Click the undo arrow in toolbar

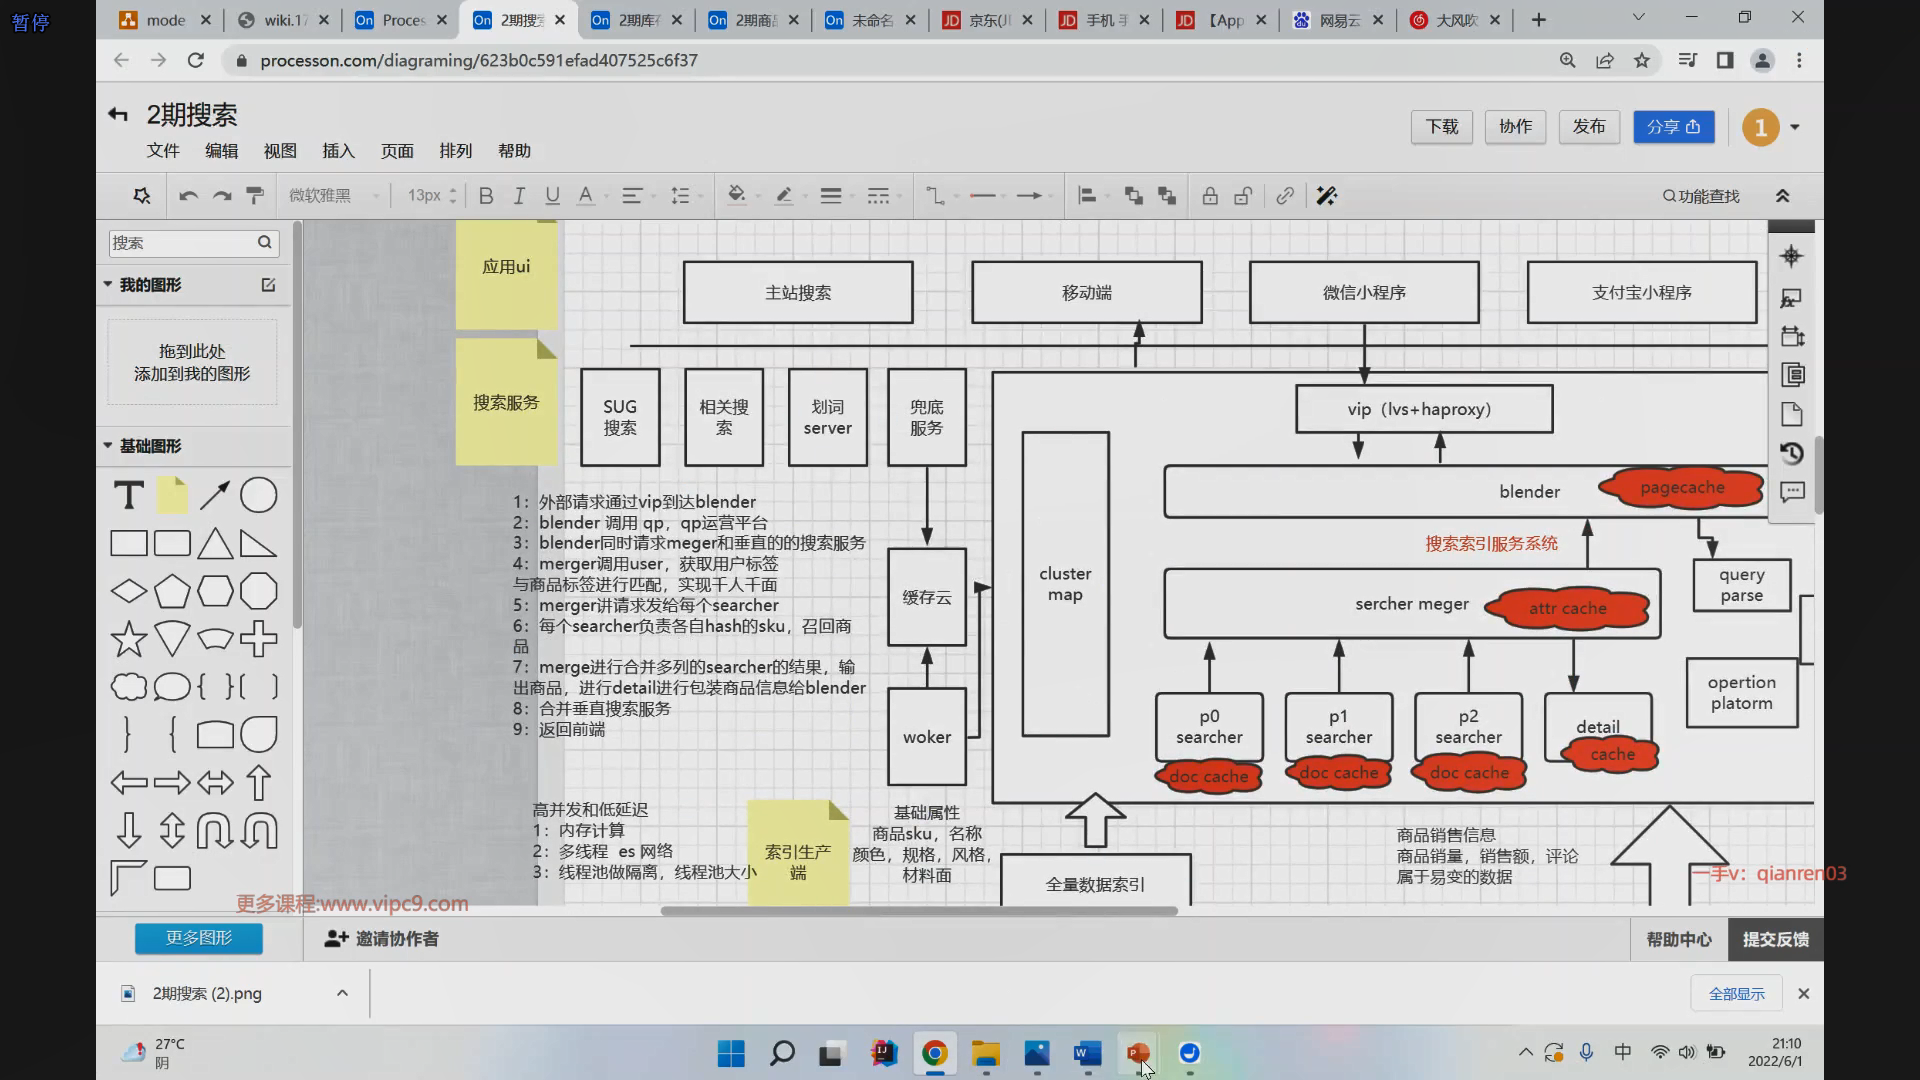[x=188, y=196]
